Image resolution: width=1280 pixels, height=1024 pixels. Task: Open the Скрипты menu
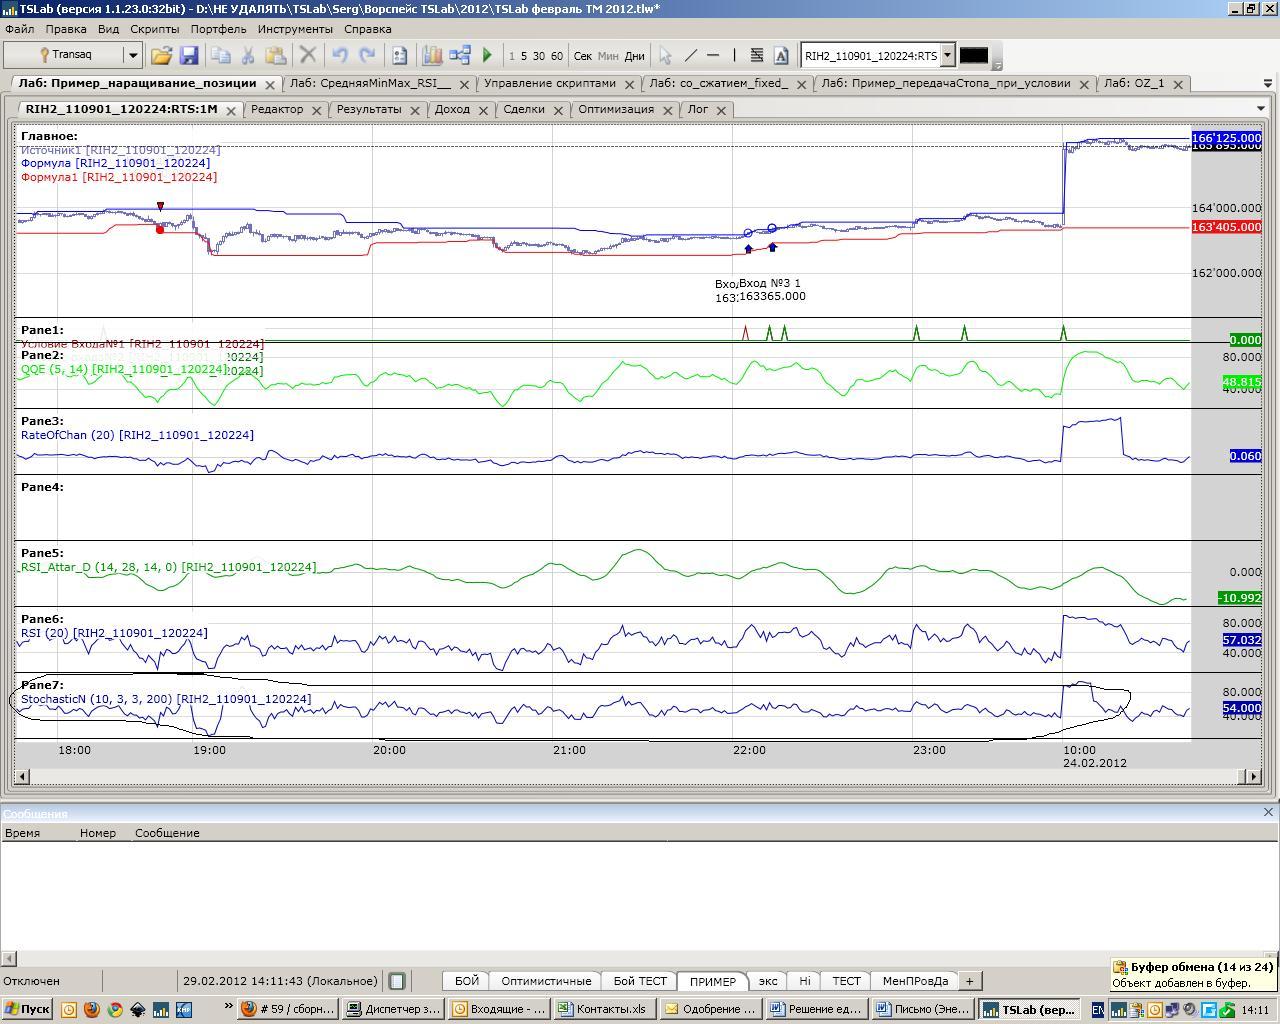tap(155, 29)
